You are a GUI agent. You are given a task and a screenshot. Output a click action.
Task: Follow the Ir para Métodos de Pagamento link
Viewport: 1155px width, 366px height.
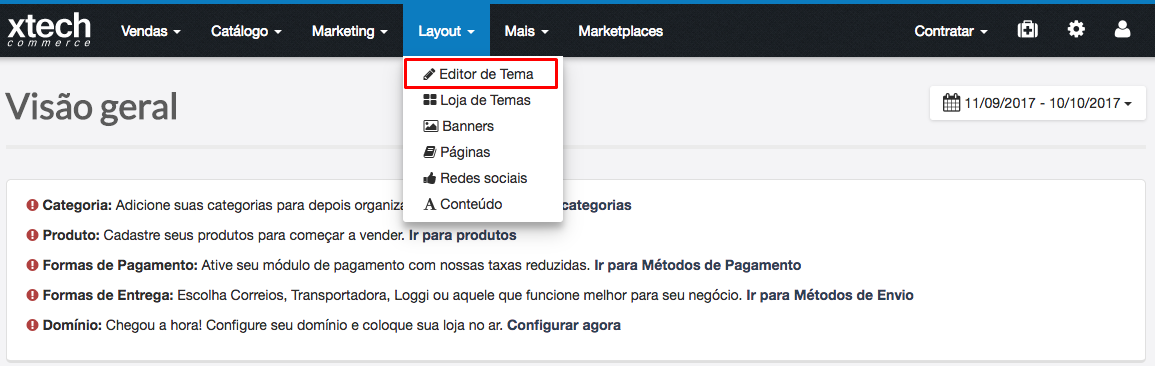click(698, 264)
